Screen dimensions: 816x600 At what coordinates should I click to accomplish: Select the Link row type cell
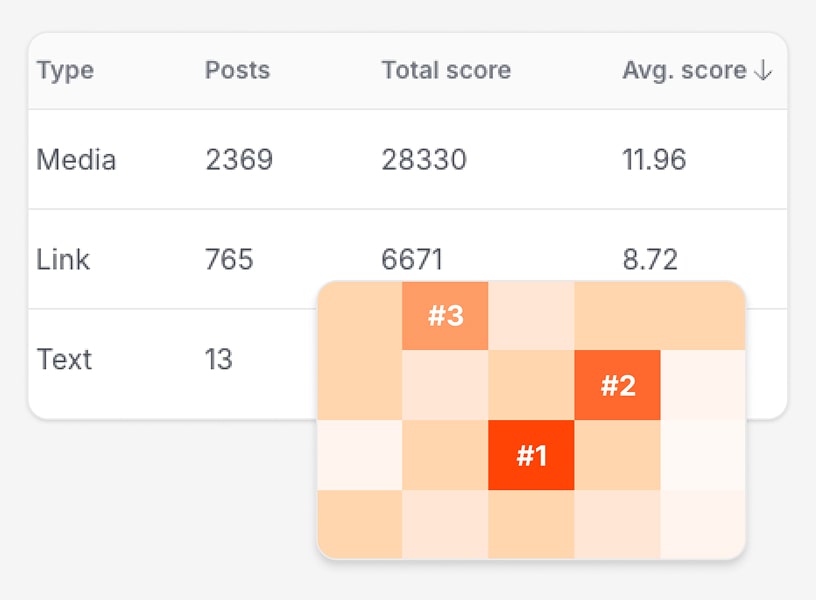click(63, 260)
